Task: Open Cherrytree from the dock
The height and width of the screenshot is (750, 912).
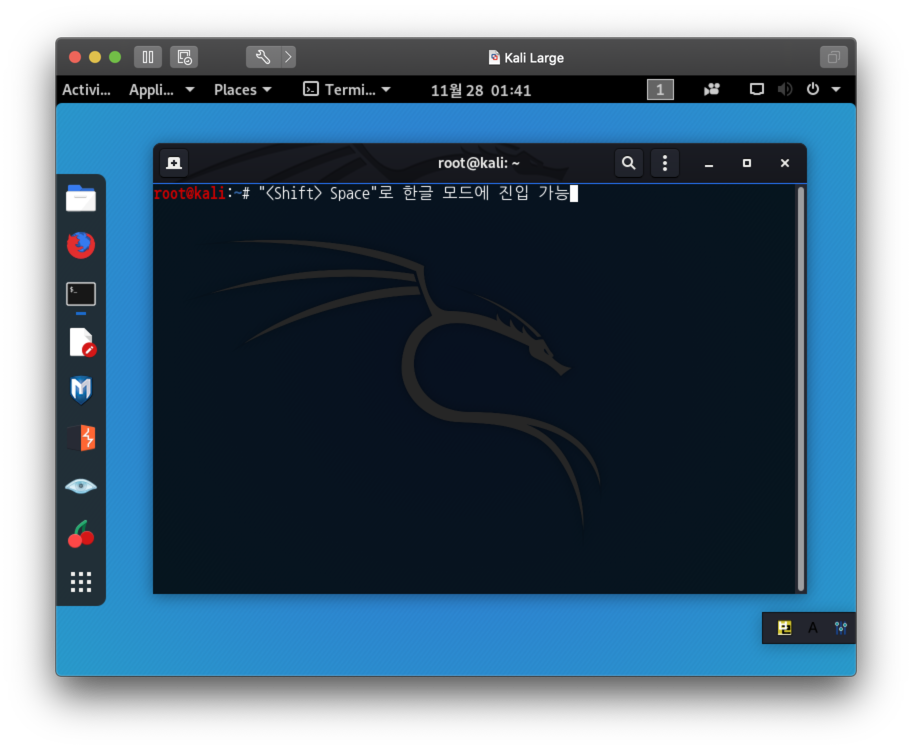Action: click(x=81, y=534)
